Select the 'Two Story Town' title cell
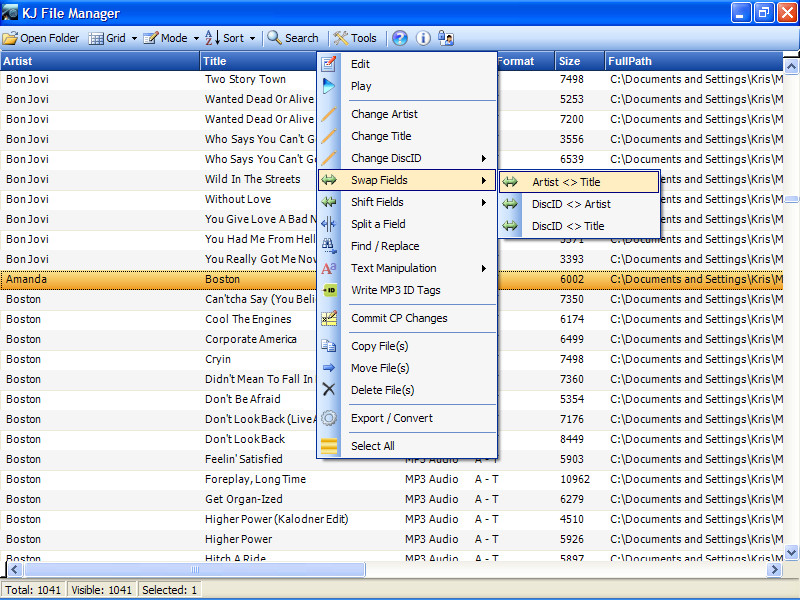This screenshot has width=800, height=600. point(245,79)
